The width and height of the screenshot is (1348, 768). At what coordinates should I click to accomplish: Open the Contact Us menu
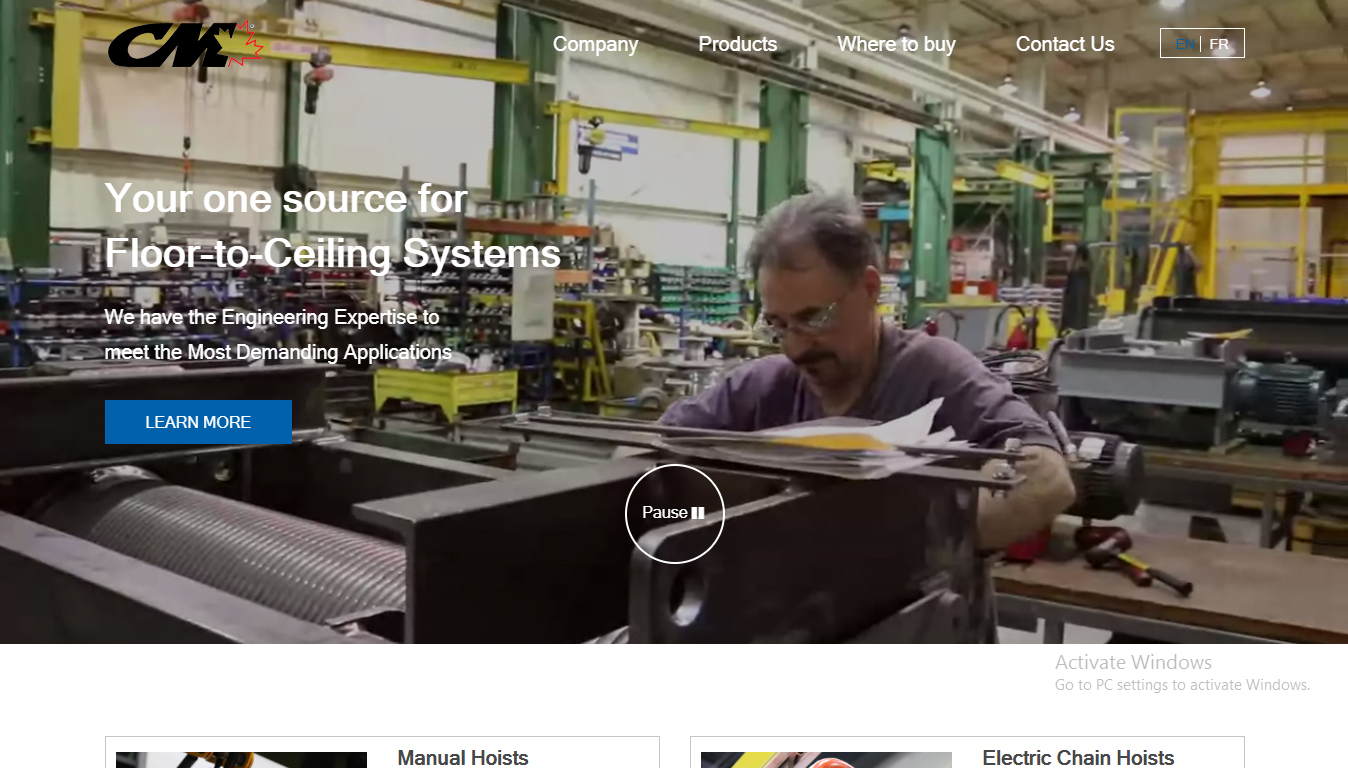point(1065,44)
